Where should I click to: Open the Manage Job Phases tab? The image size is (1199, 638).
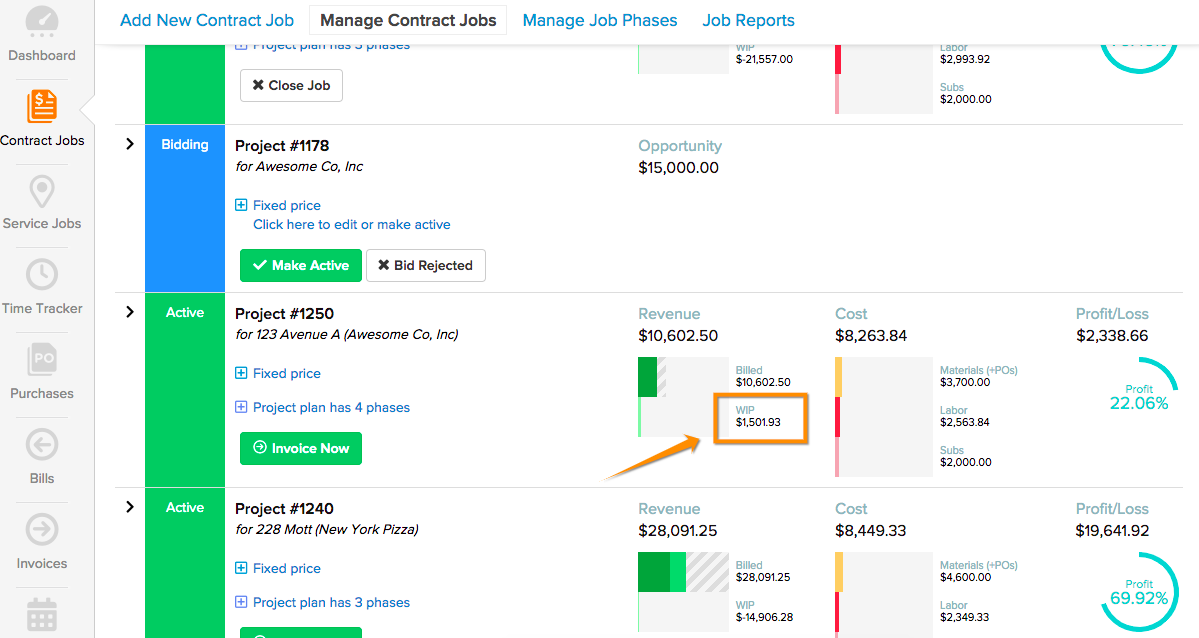tap(599, 20)
